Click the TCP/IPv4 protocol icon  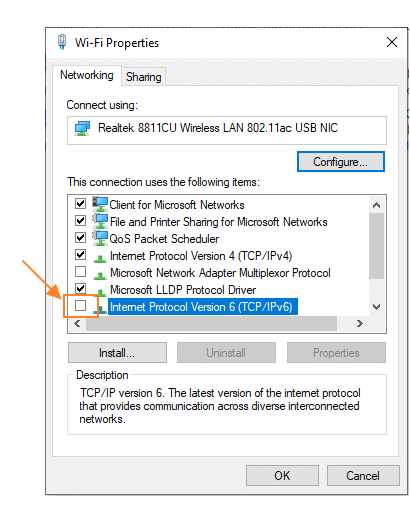(100, 258)
